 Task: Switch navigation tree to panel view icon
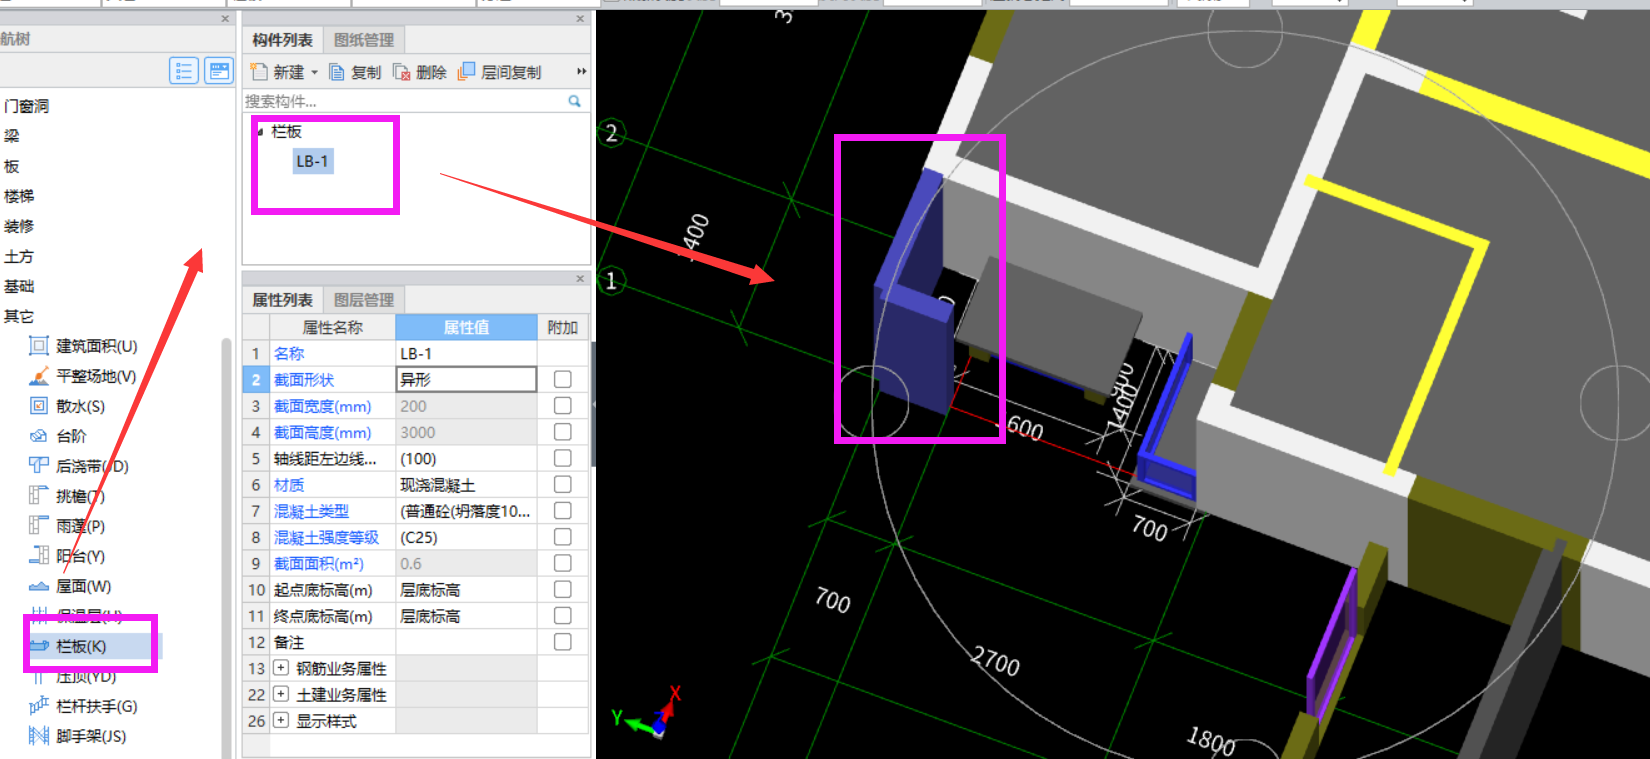click(218, 71)
